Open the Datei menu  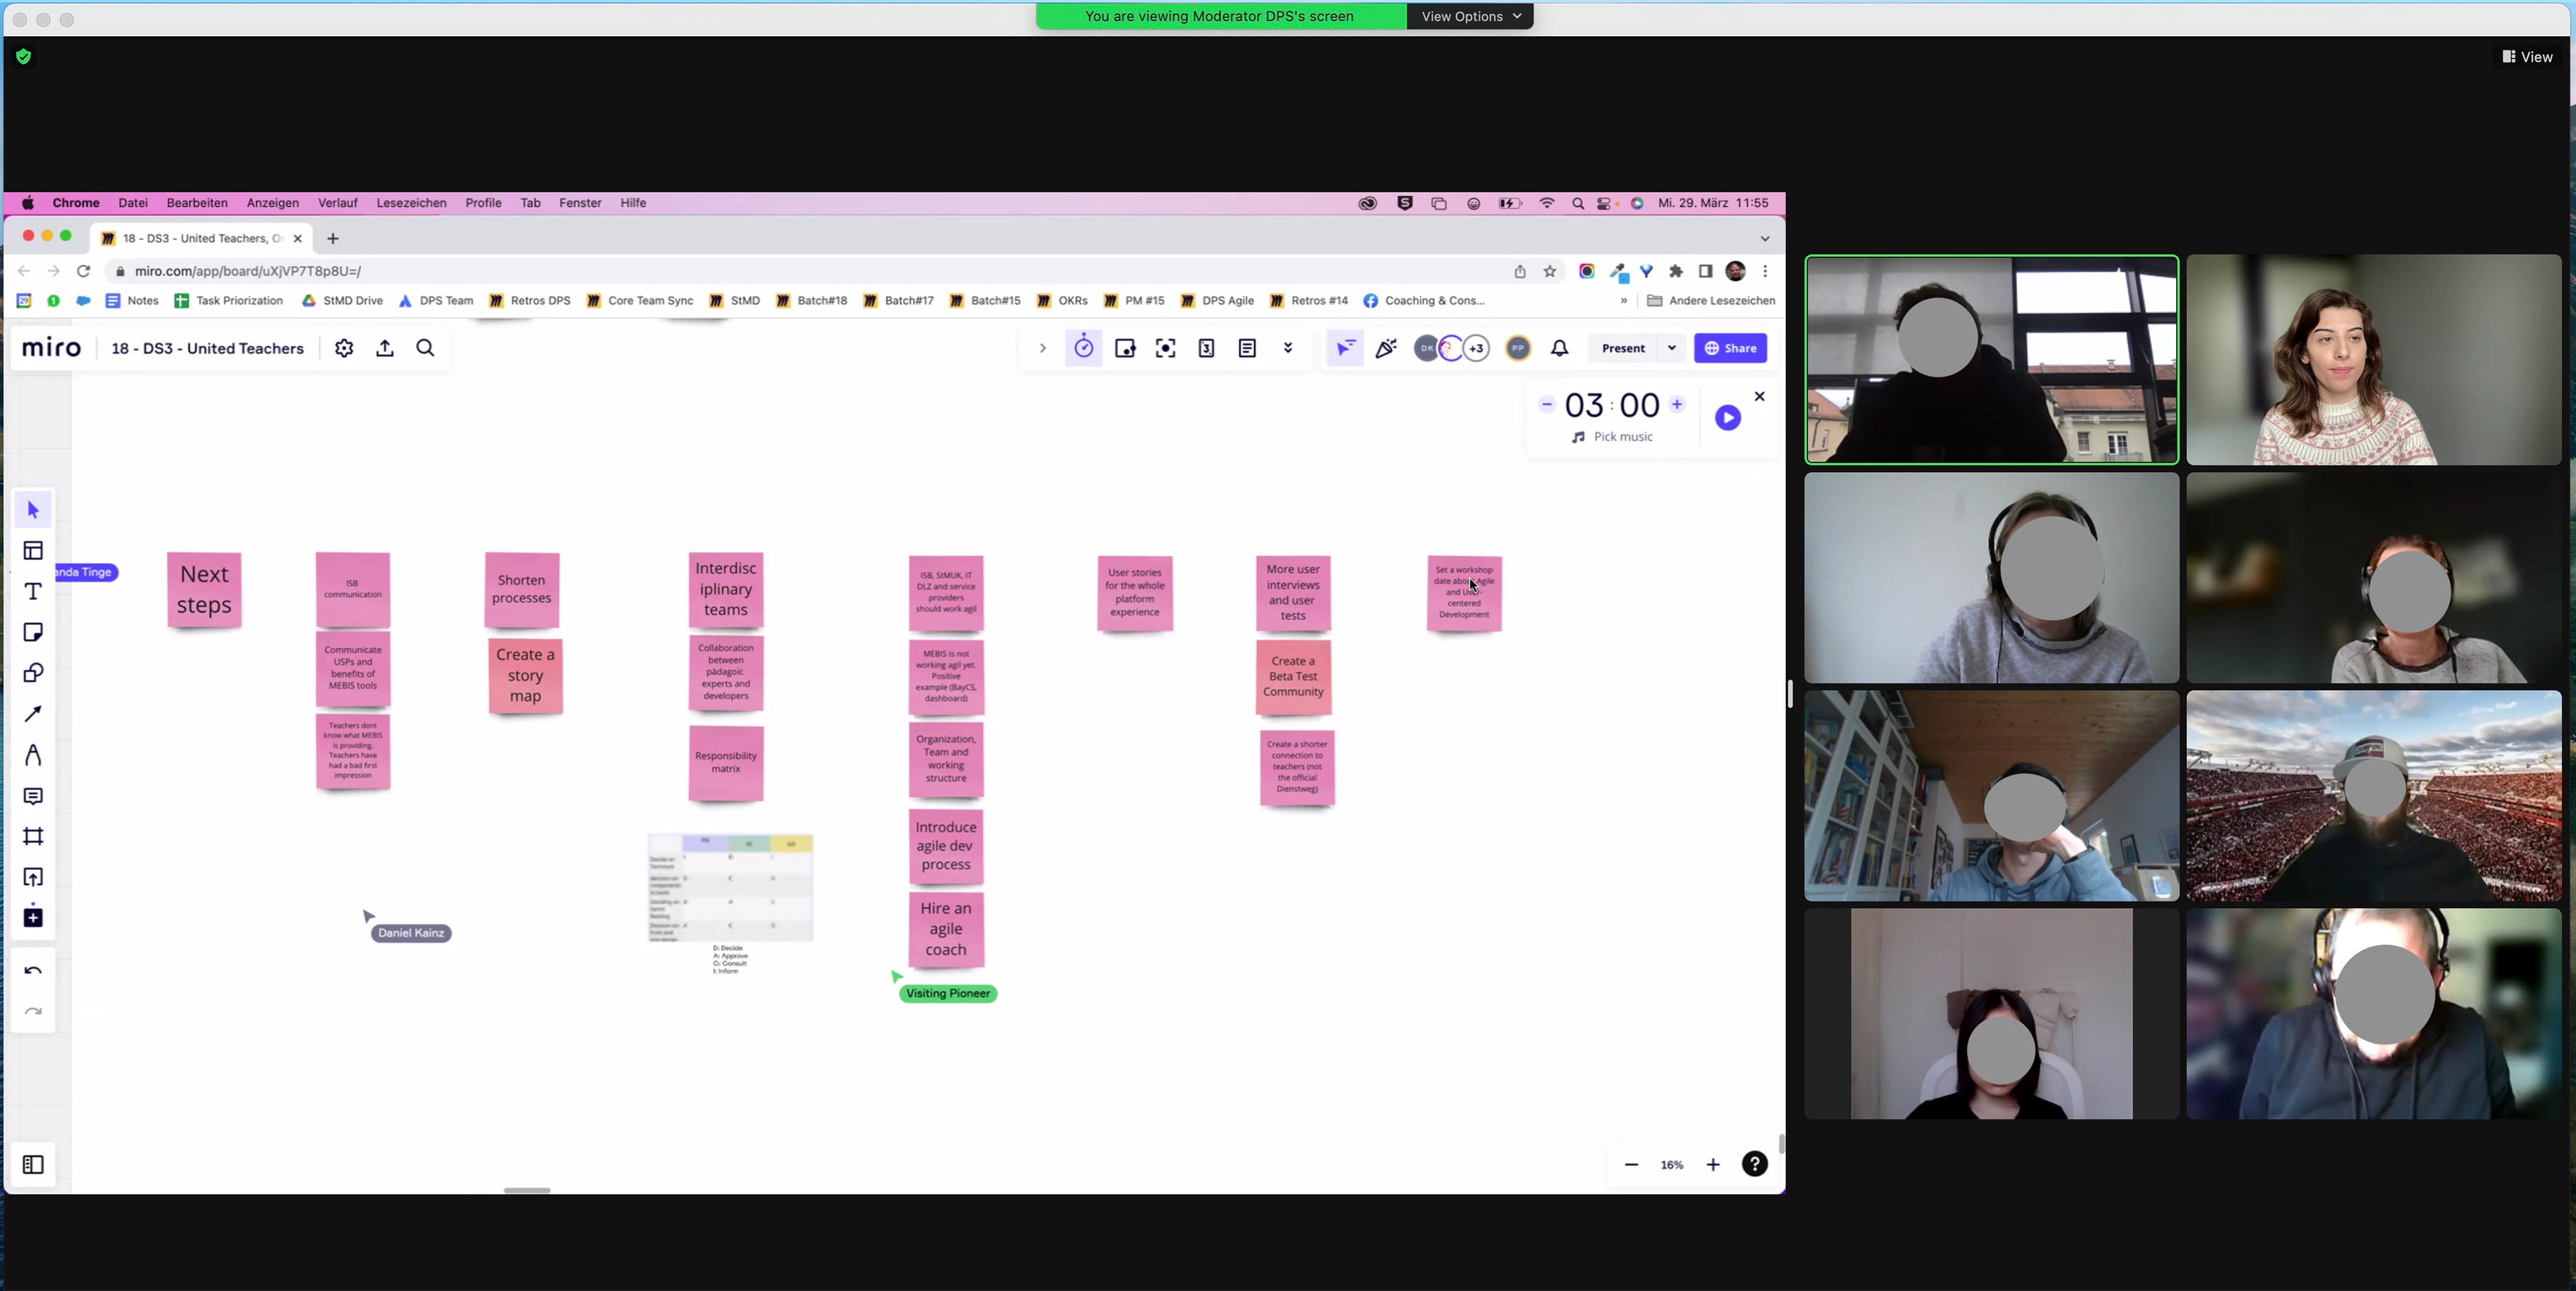click(x=133, y=203)
